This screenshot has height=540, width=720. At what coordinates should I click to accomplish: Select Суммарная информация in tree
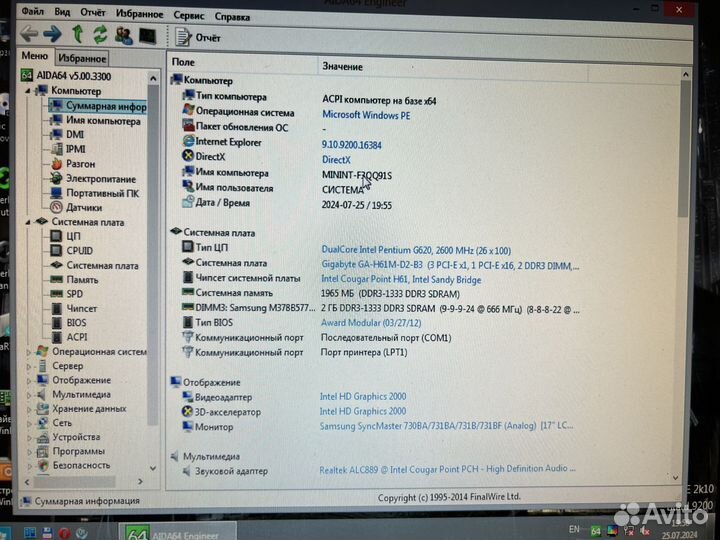[x=98, y=106]
